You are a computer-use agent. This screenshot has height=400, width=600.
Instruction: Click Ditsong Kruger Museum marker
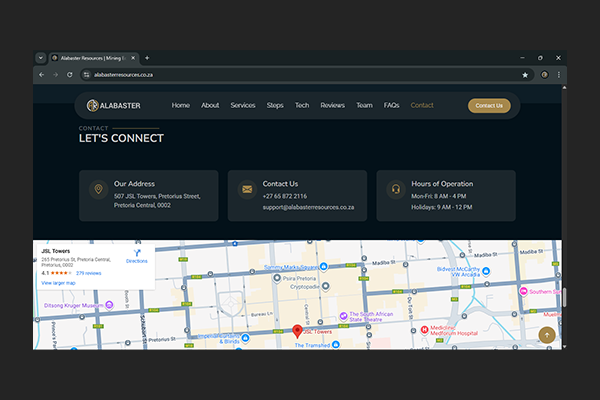click(109, 305)
